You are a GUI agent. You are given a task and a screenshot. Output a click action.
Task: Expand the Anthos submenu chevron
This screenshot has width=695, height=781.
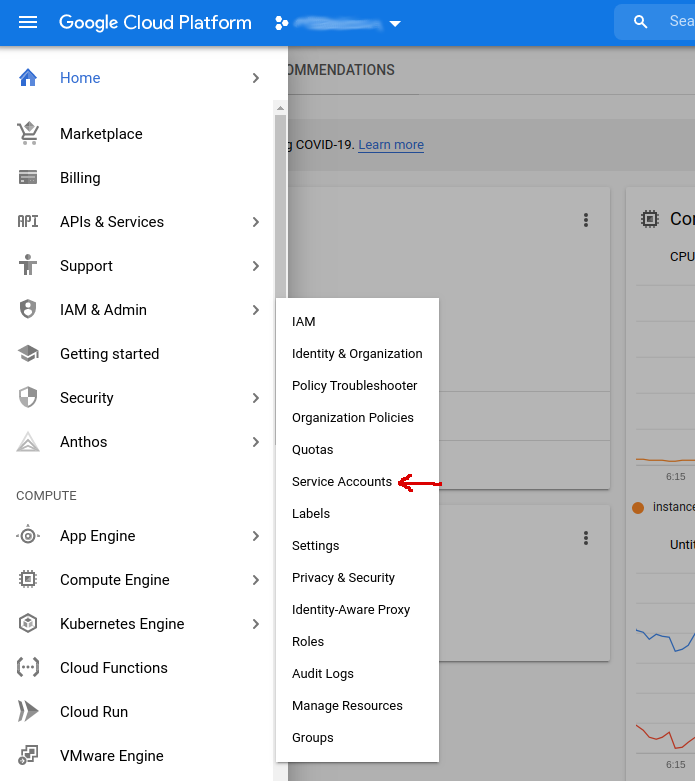click(x=256, y=442)
